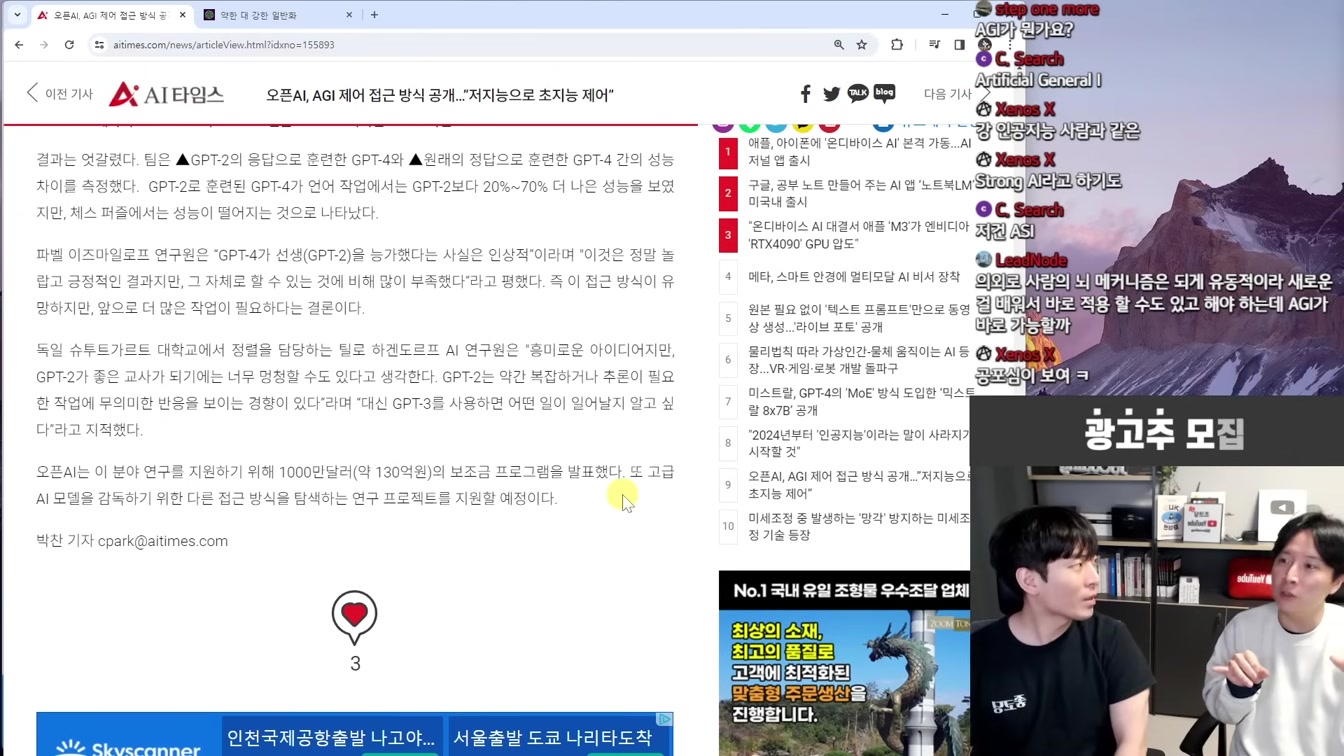The width and height of the screenshot is (1344, 756).
Task: Click the article headline in sticky header
Action: click(x=439, y=94)
